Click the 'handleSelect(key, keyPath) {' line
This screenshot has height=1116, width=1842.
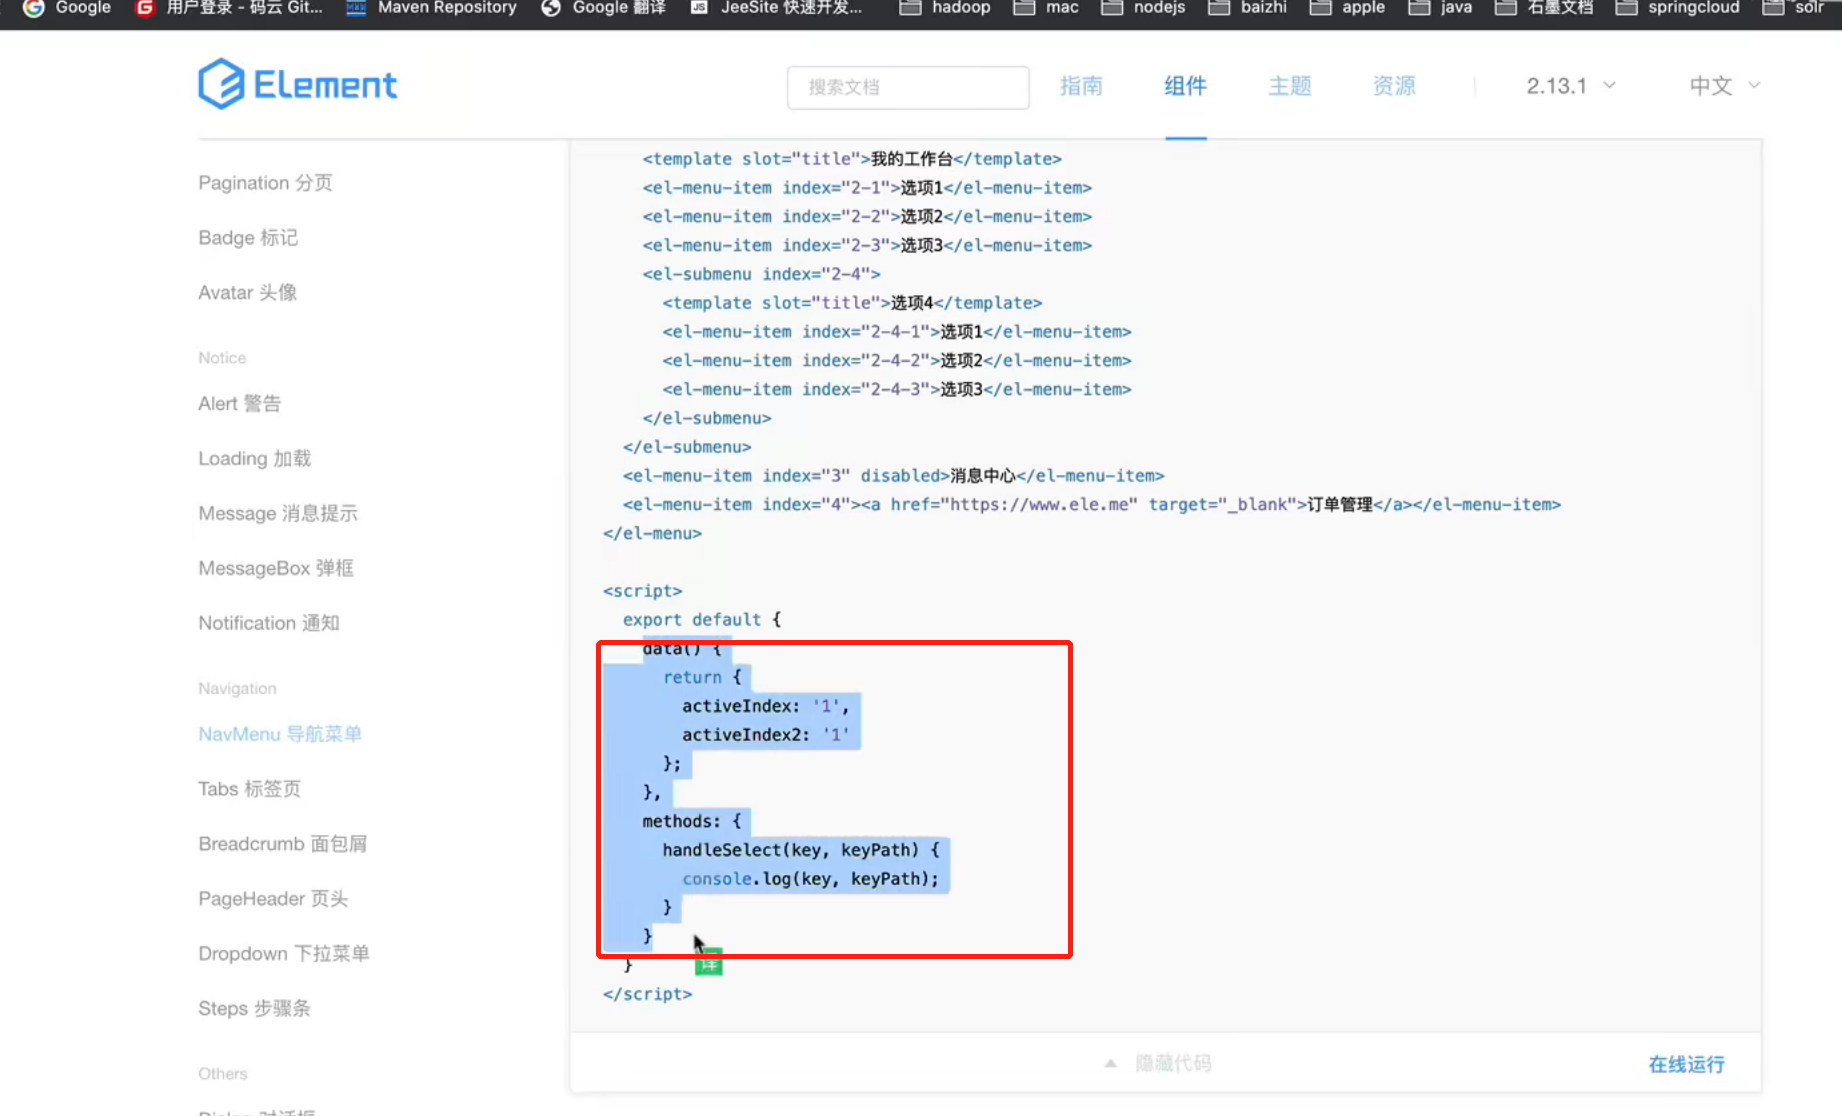coord(801,850)
